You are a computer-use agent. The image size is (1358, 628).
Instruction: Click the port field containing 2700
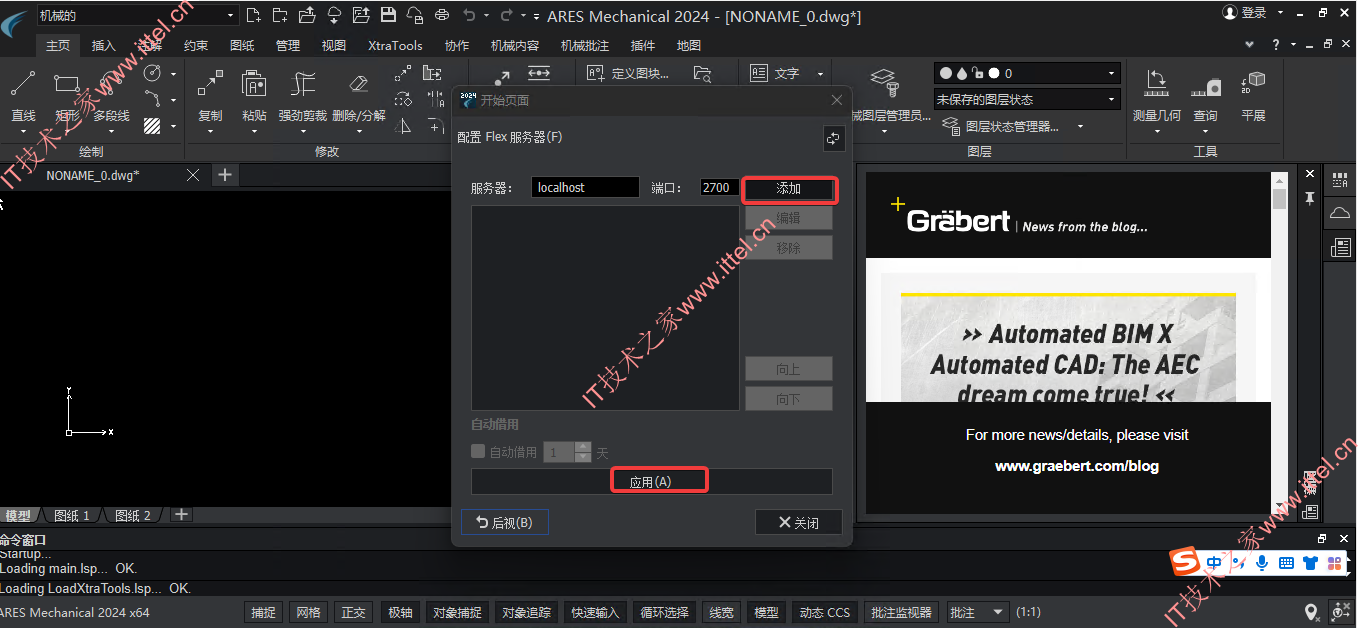pos(720,187)
